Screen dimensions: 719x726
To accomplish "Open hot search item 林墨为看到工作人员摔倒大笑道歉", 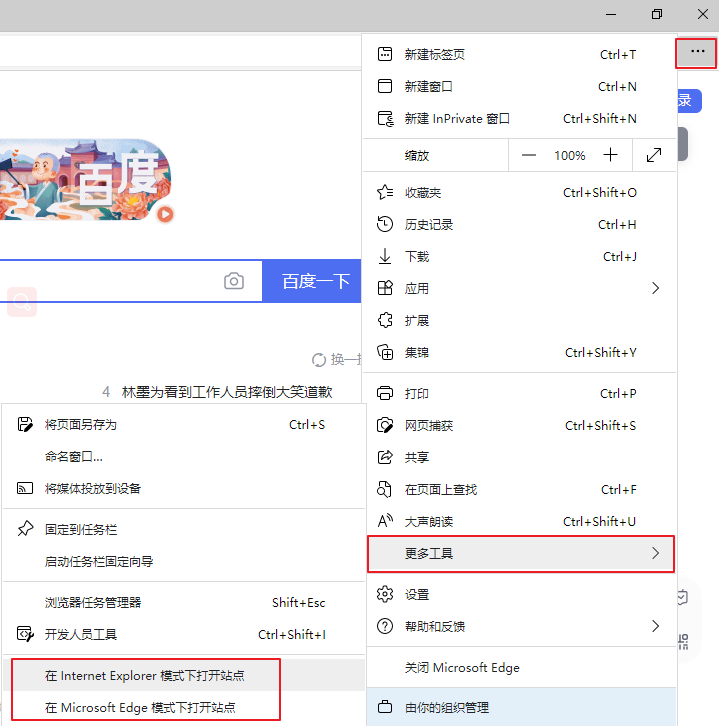I will pos(227,392).
